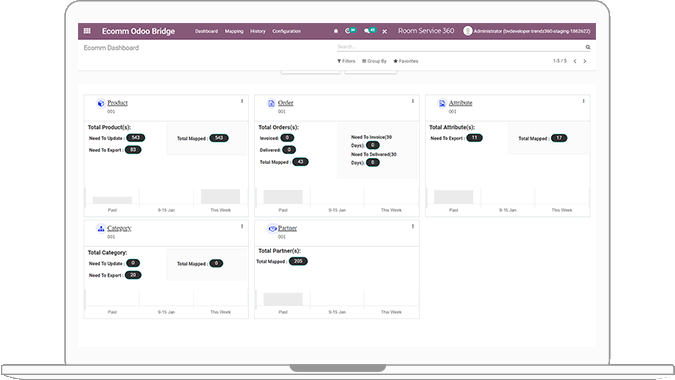Image resolution: width=675 pixels, height=380 pixels.
Task: Open the Attribute link
Action: [460, 103]
